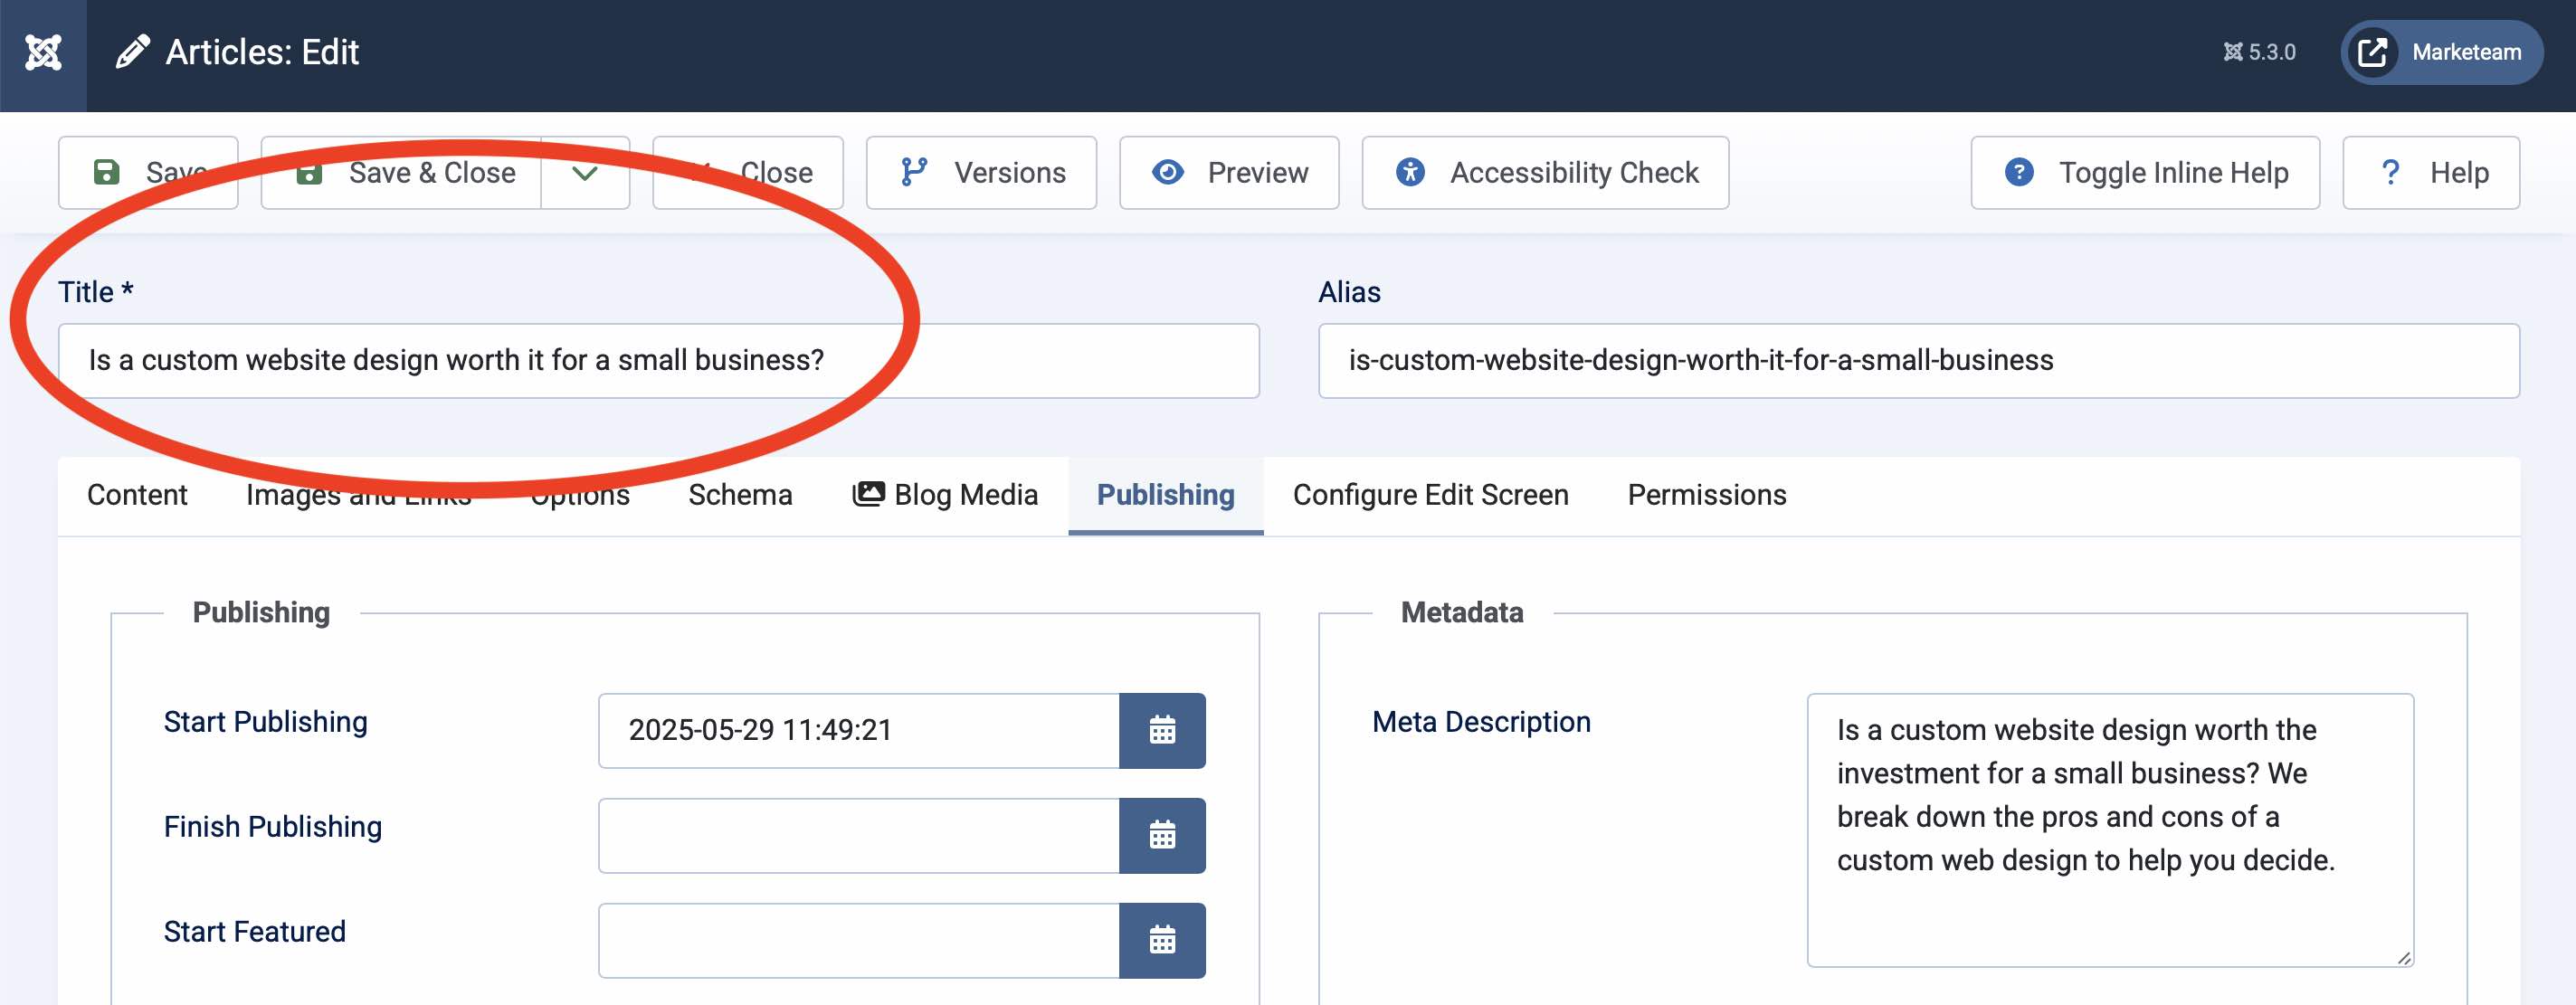Viewport: 2576px width, 1005px height.
Task: Open the Finish Publishing calendar picker
Action: click(x=1161, y=835)
